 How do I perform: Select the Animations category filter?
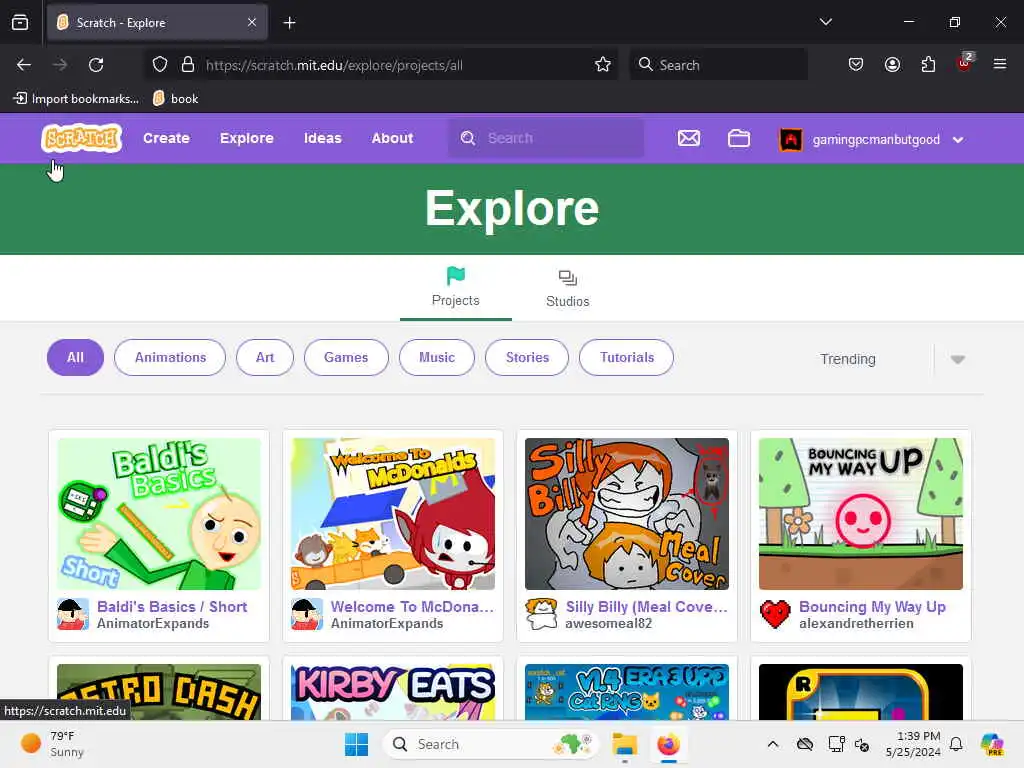click(170, 357)
